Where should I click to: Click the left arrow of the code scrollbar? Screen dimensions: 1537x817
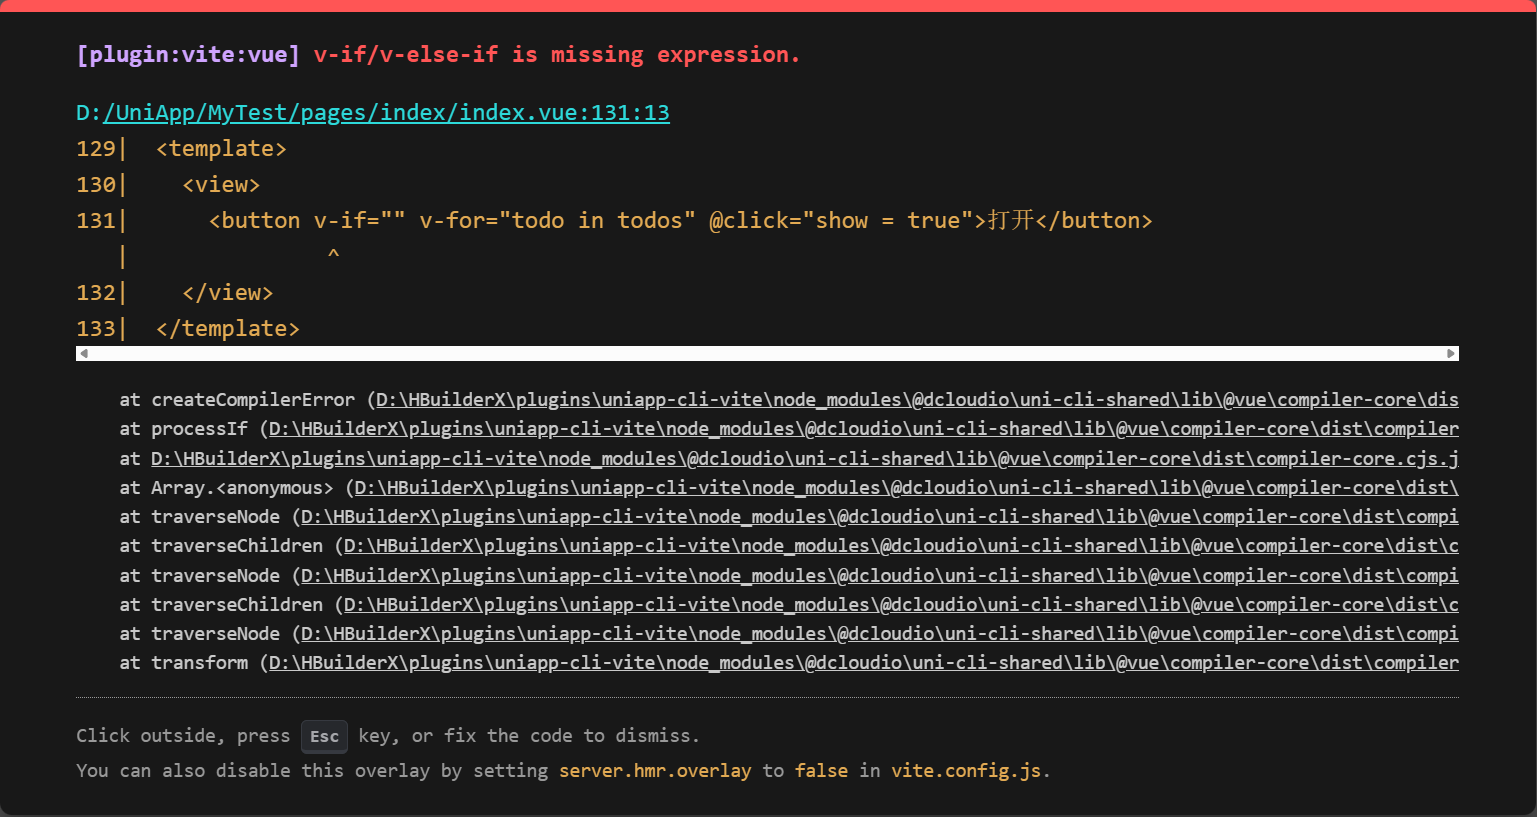pyautogui.click(x=84, y=353)
